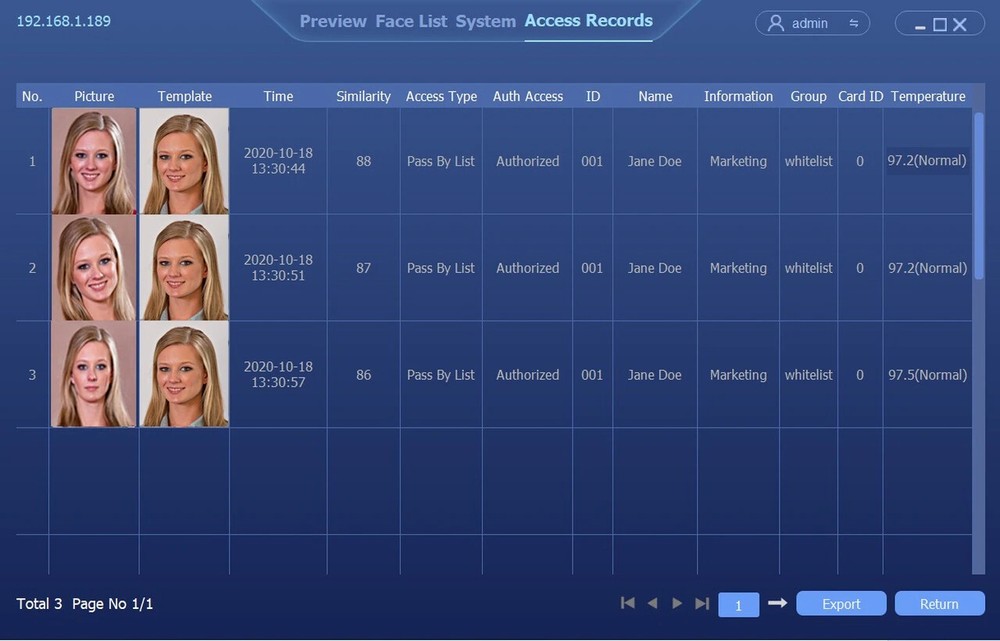
Task: Click Jane Doe in the 13:30:44 record
Action: (654, 161)
